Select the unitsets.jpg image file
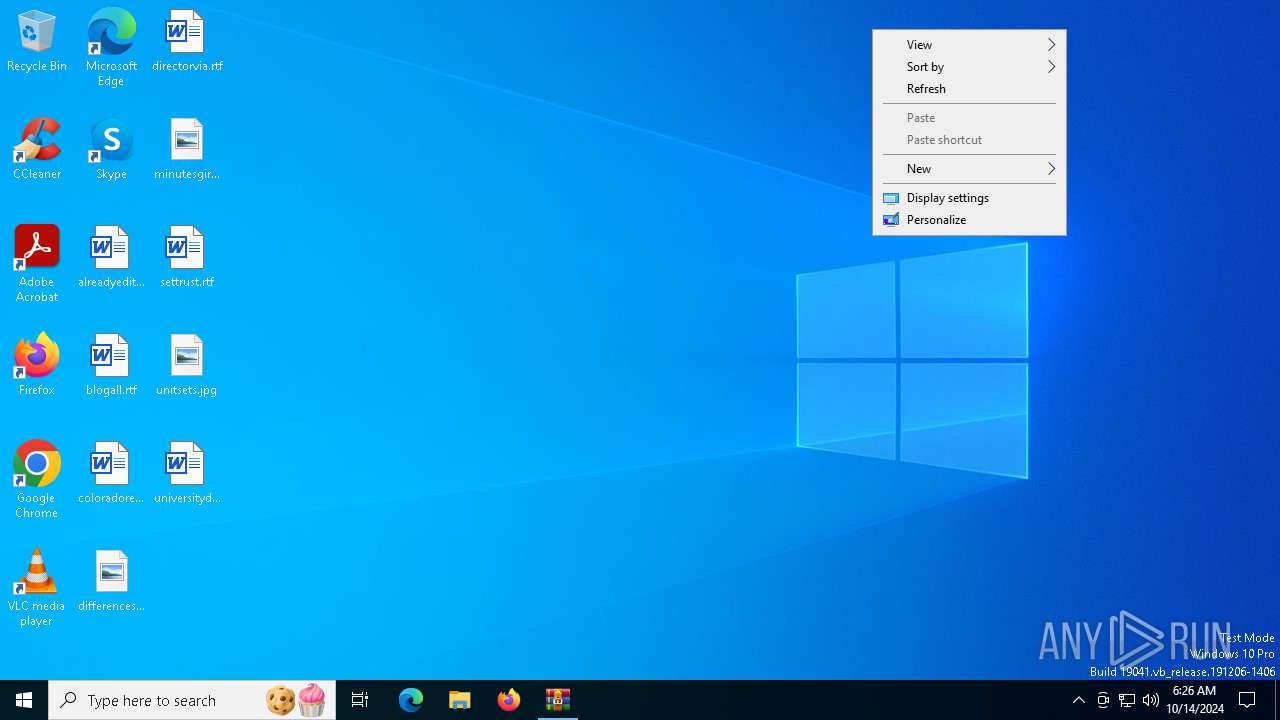This screenshot has height=720, width=1280. tap(187, 366)
